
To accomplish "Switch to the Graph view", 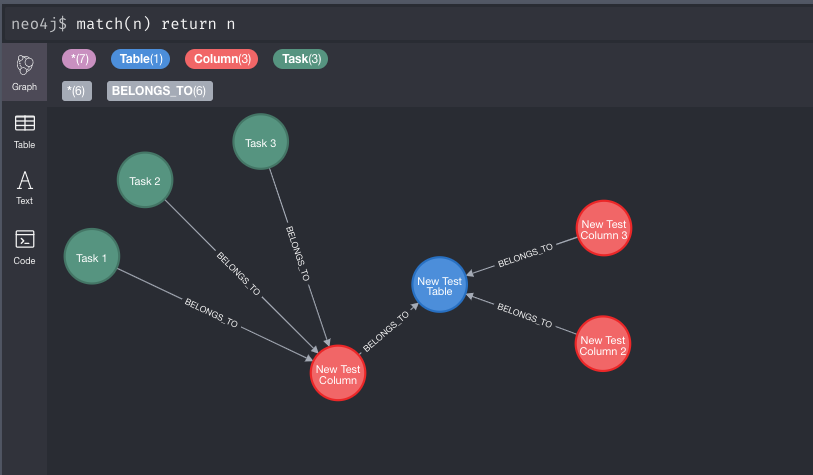I will tap(25, 72).
